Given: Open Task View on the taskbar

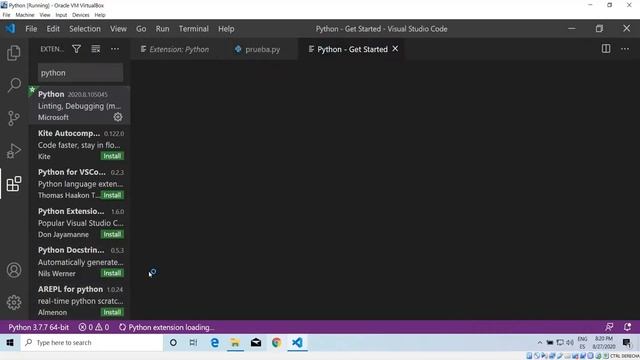Looking at the screenshot, I should [193, 342].
